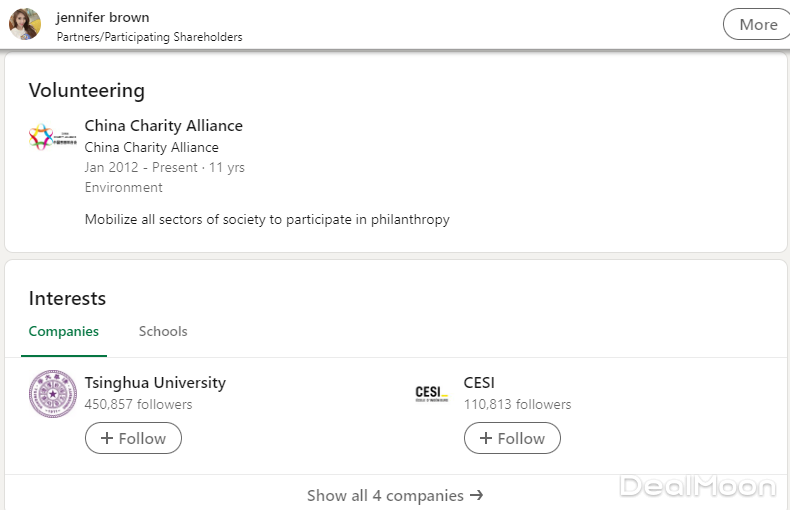Click the jennifer brown name in header
This screenshot has height=510, width=790.
coord(103,17)
